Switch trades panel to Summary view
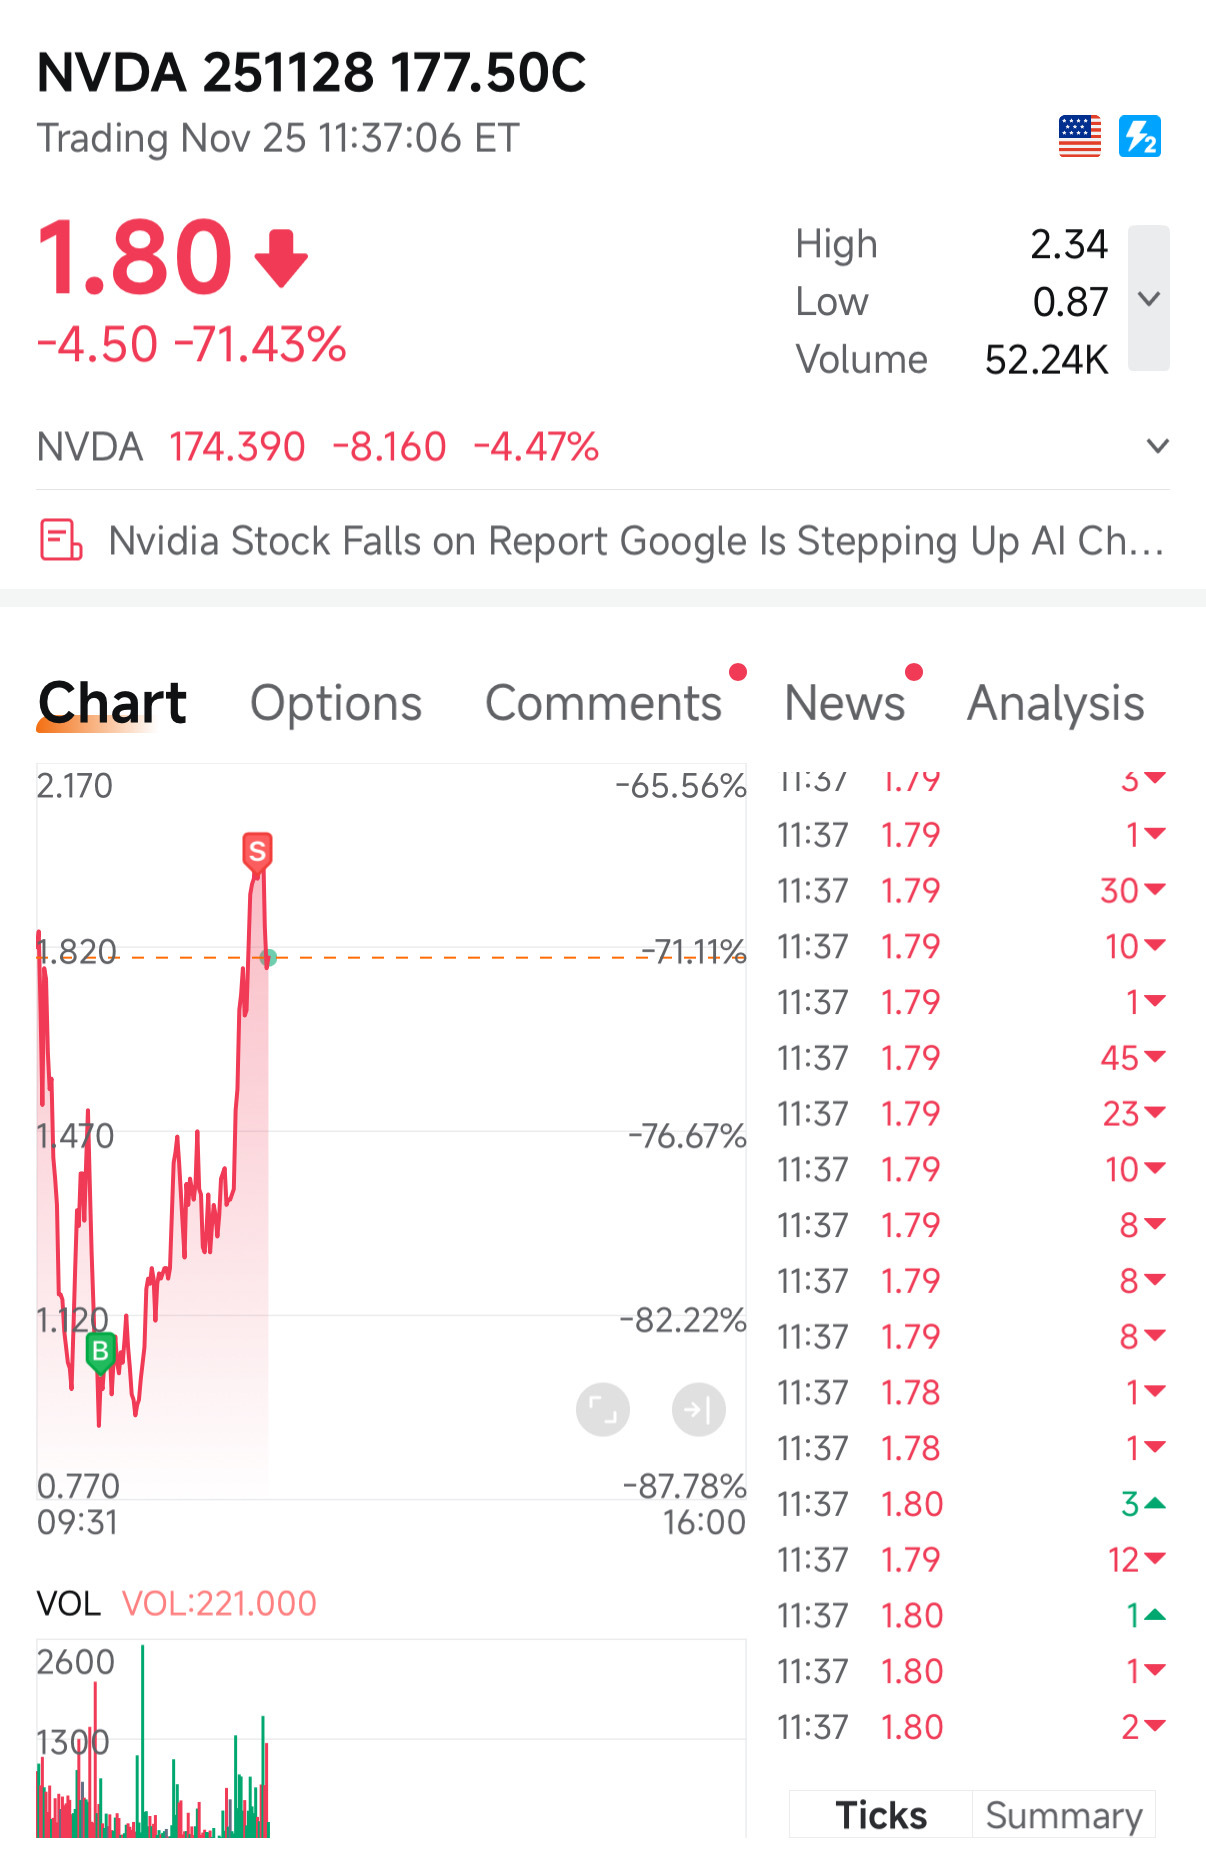The width and height of the screenshot is (1206, 1852). (1064, 1815)
